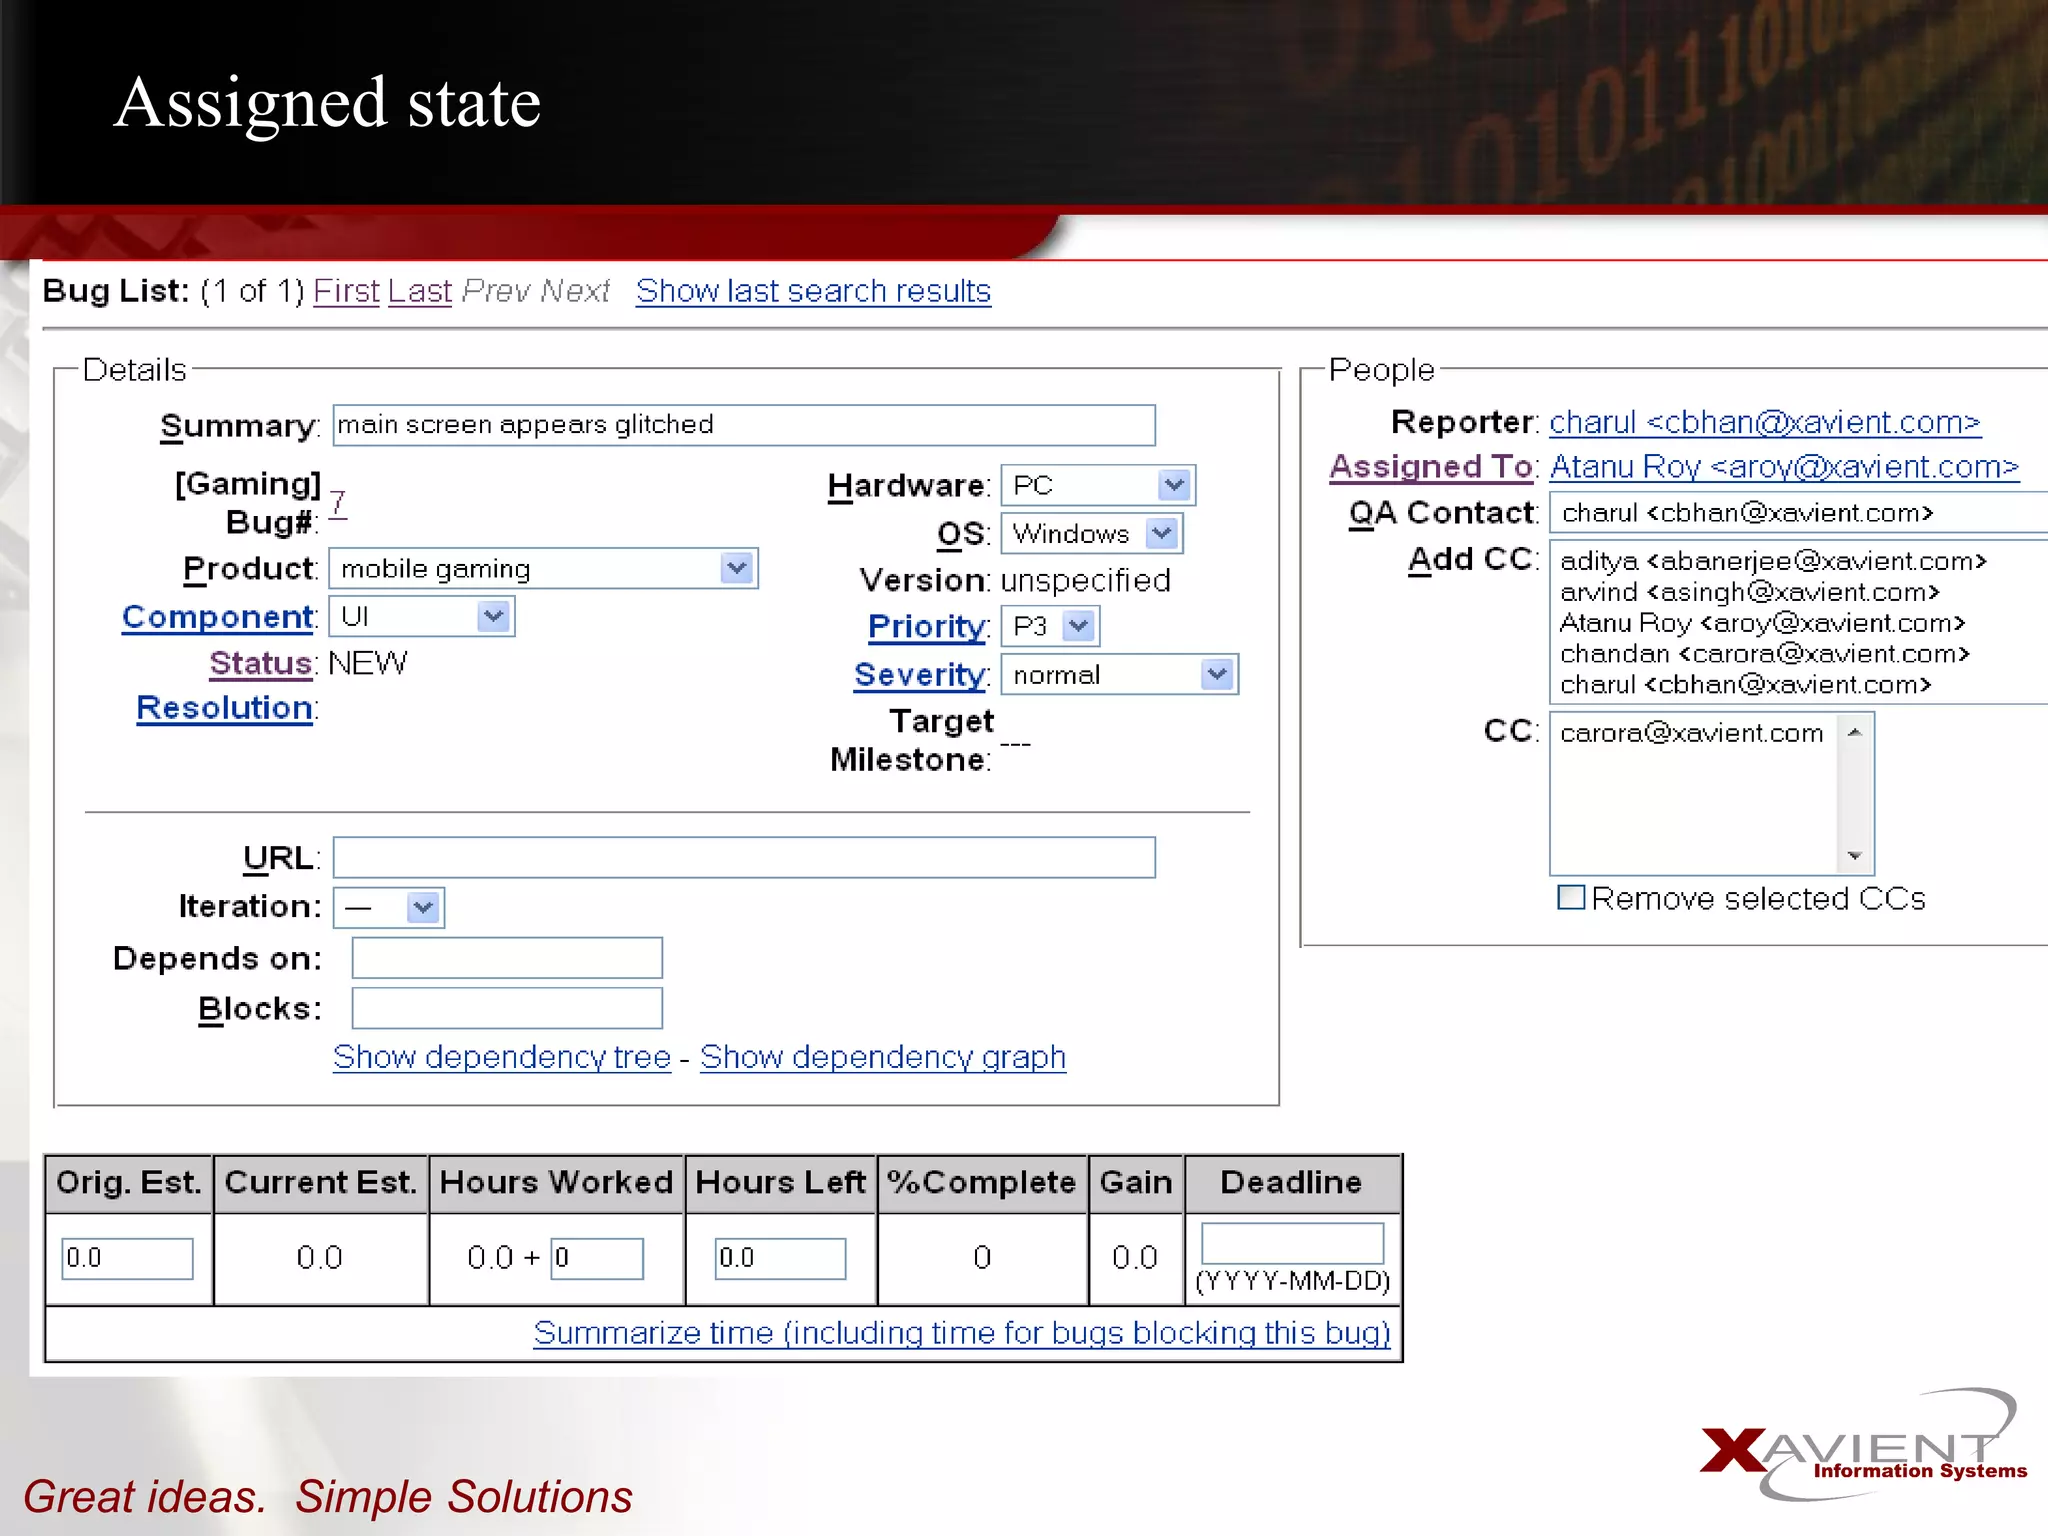Open the Hardware dropdown showing PC
The height and width of the screenshot is (1536, 2048).
click(1098, 485)
